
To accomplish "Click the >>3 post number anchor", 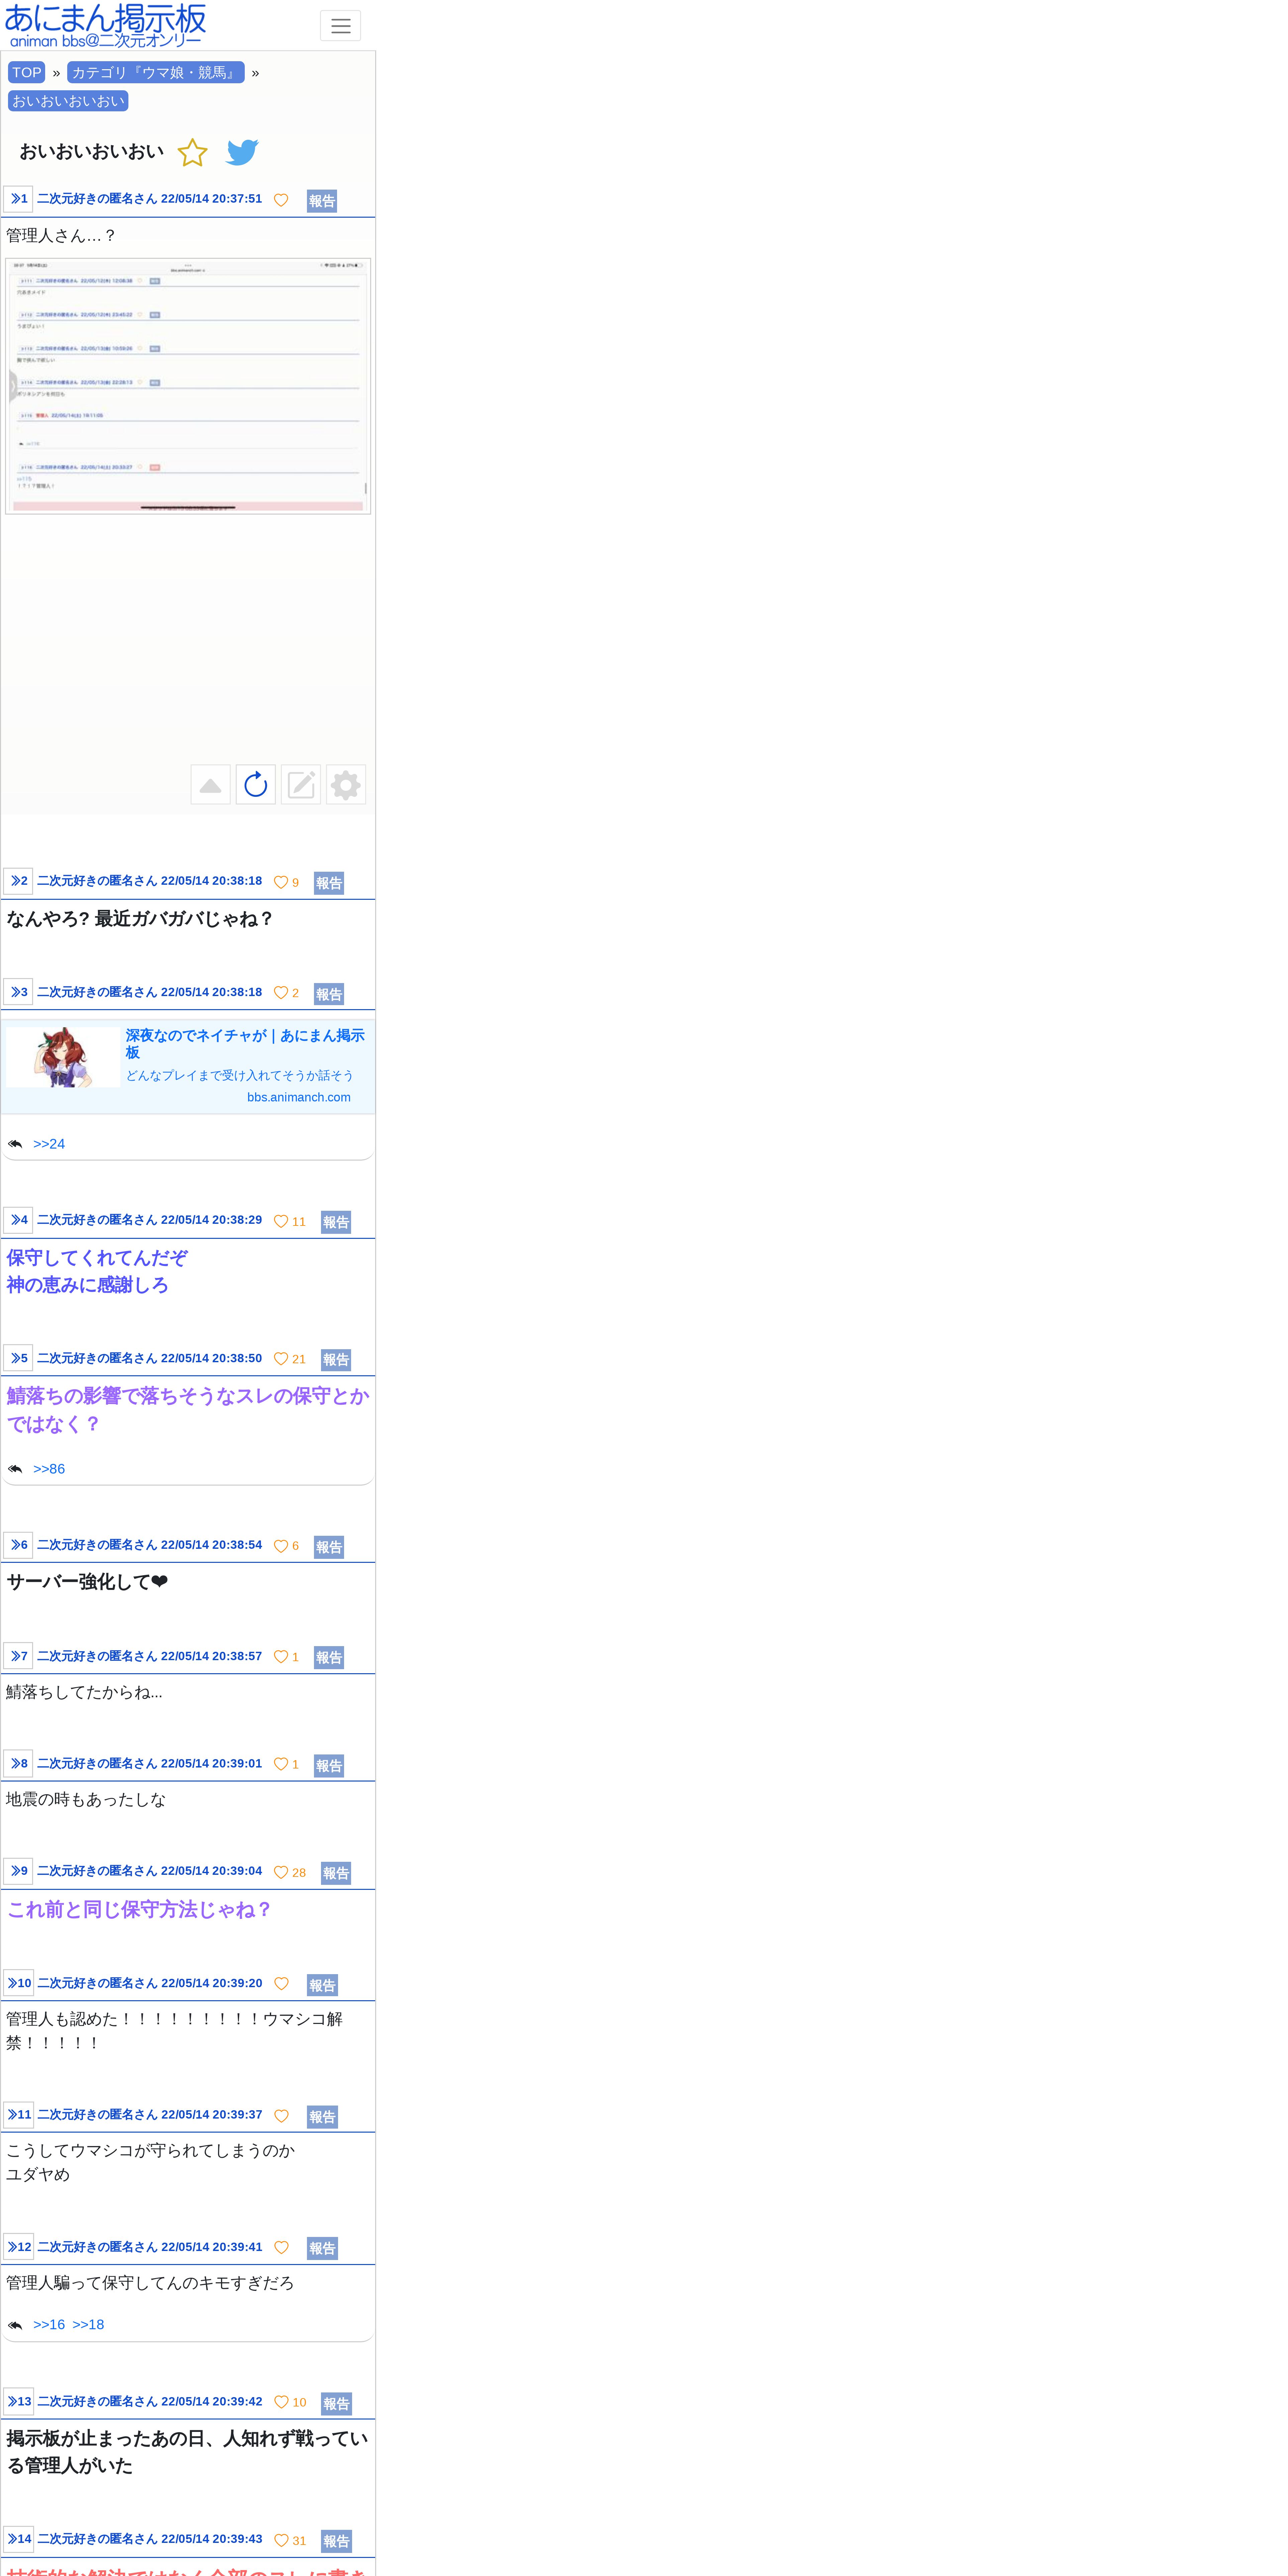I will click(x=18, y=992).
